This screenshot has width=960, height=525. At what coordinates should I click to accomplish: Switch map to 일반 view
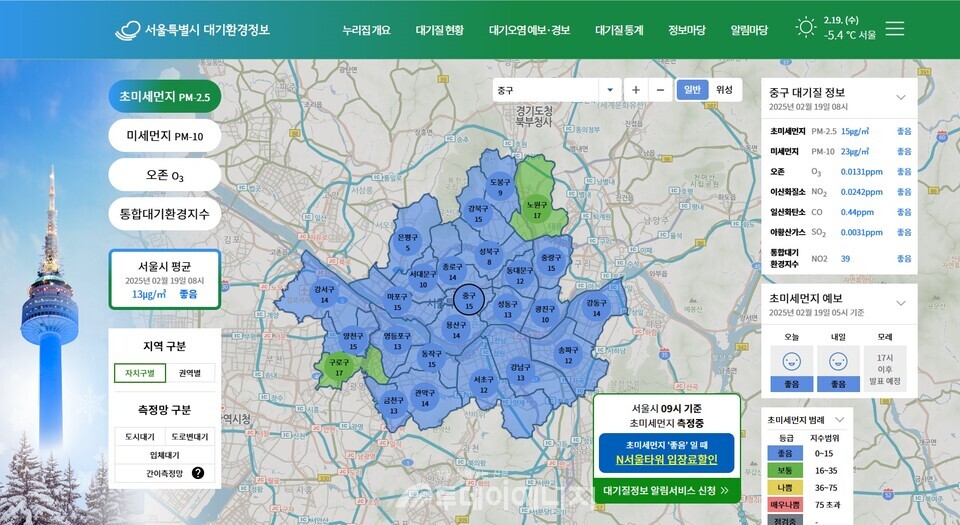[x=692, y=90]
